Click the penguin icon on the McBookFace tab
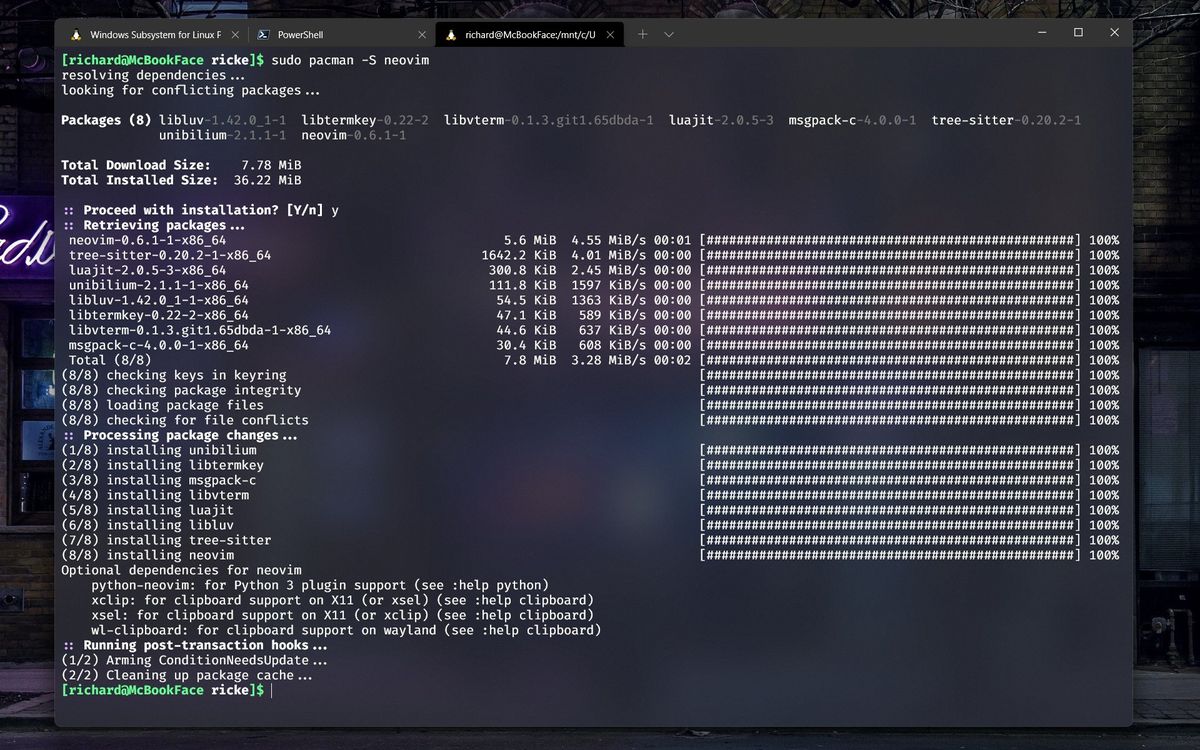Viewport: 1200px width, 750px height. pos(452,32)
